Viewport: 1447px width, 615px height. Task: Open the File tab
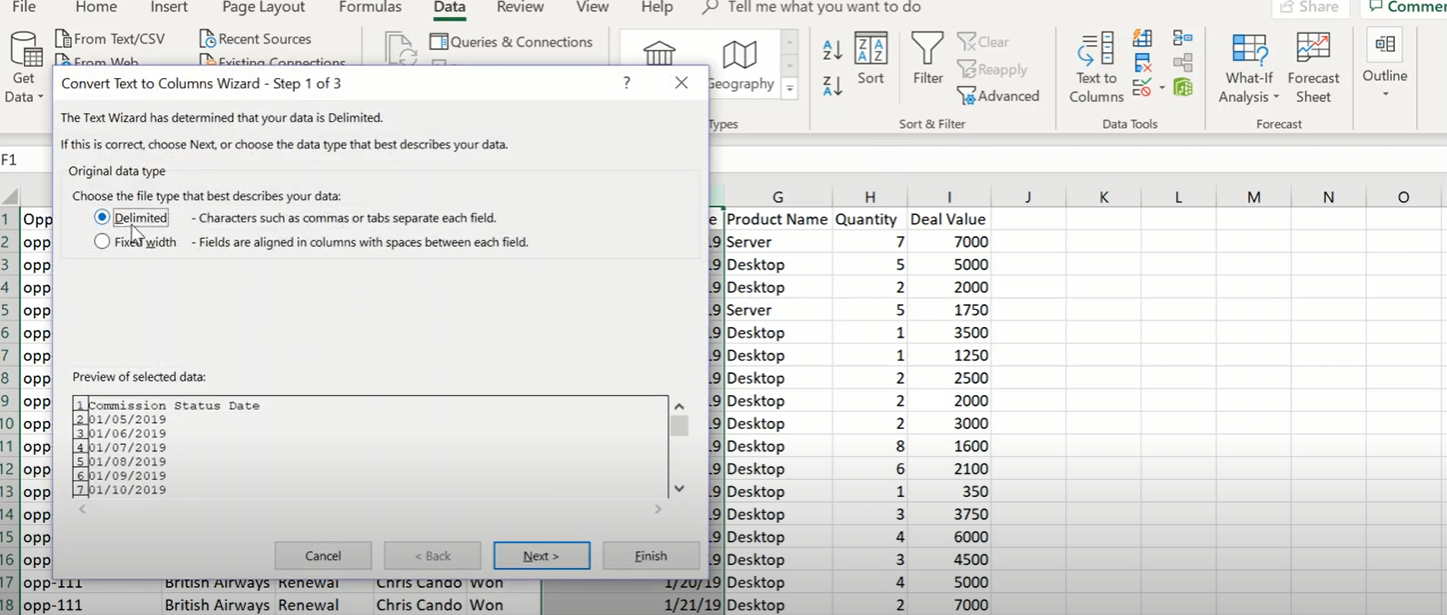24,7
